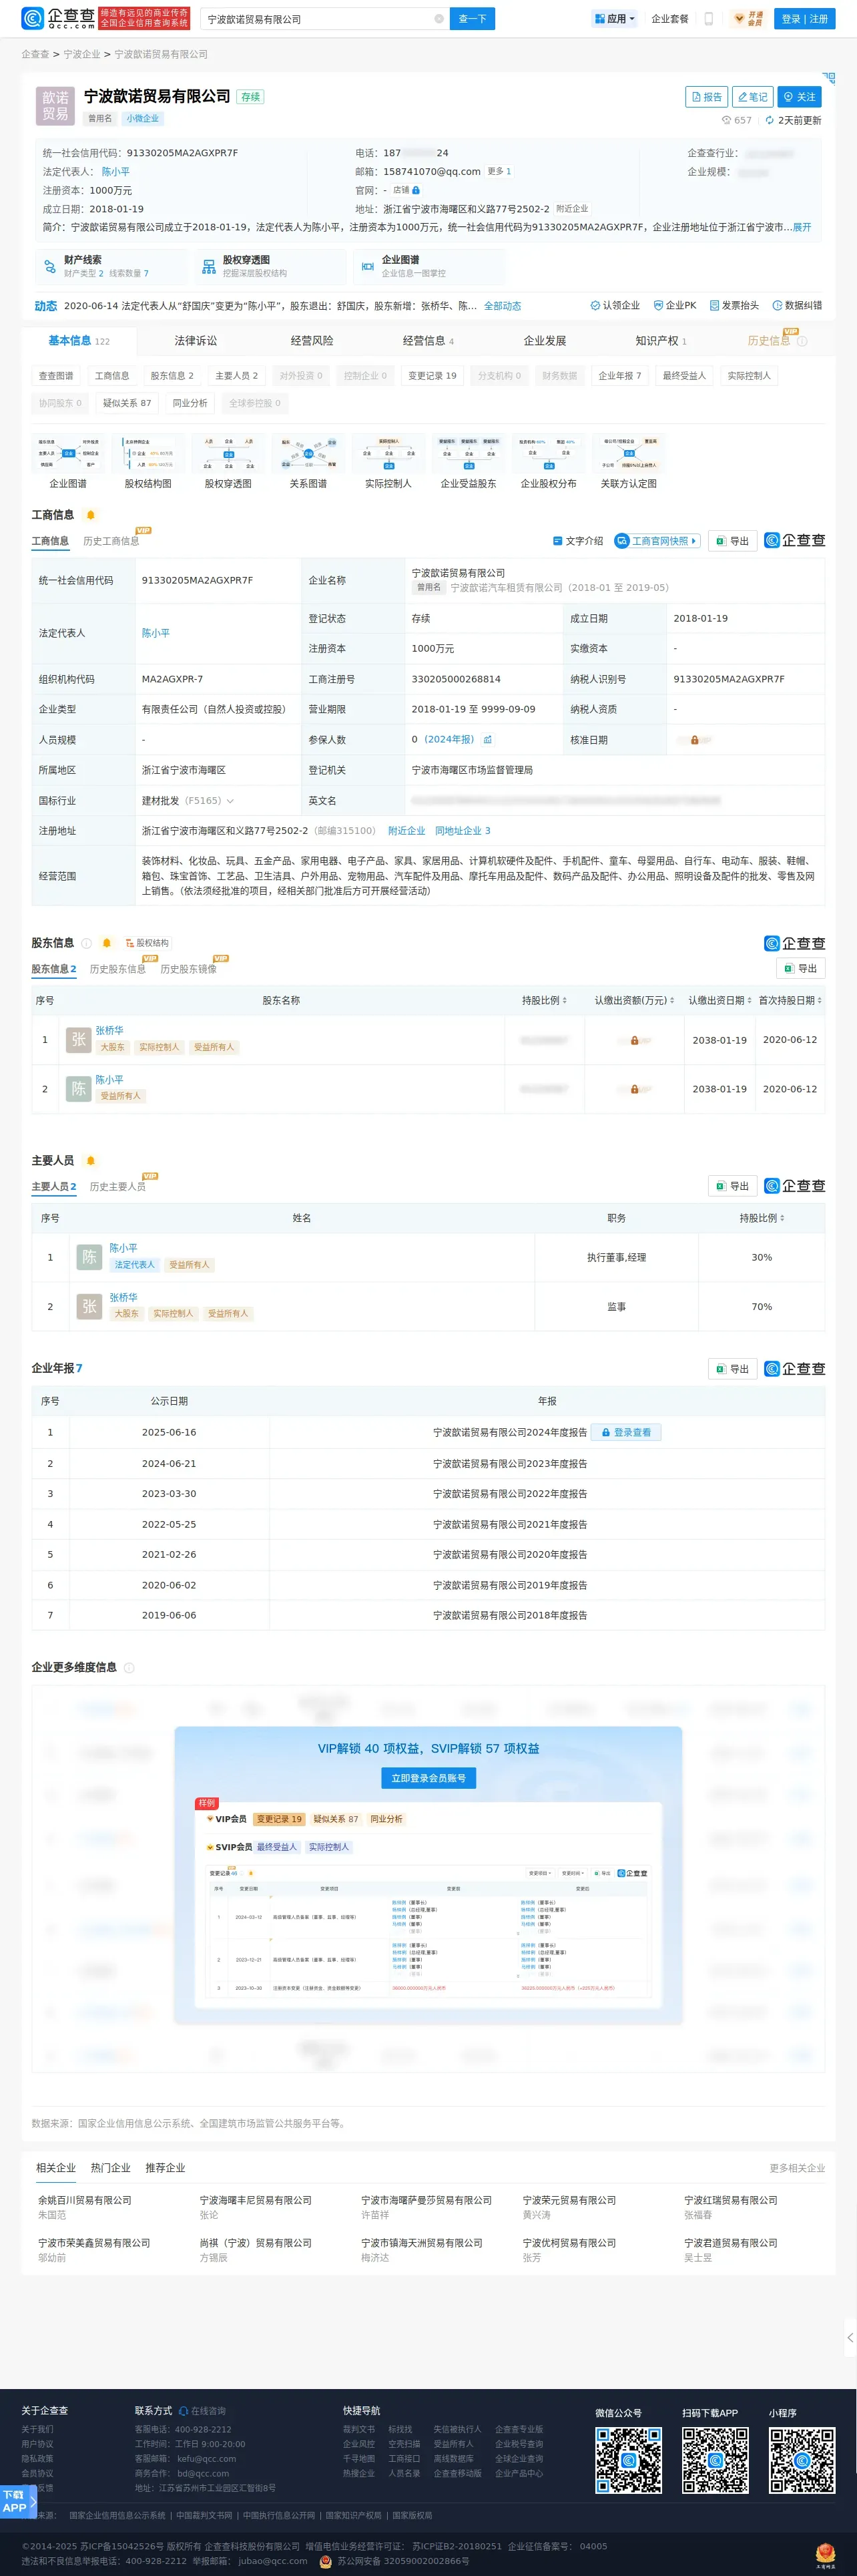Open the mobile phone app icon
Viewport: 857px width, 2576px height.
[x=709, y=19]
